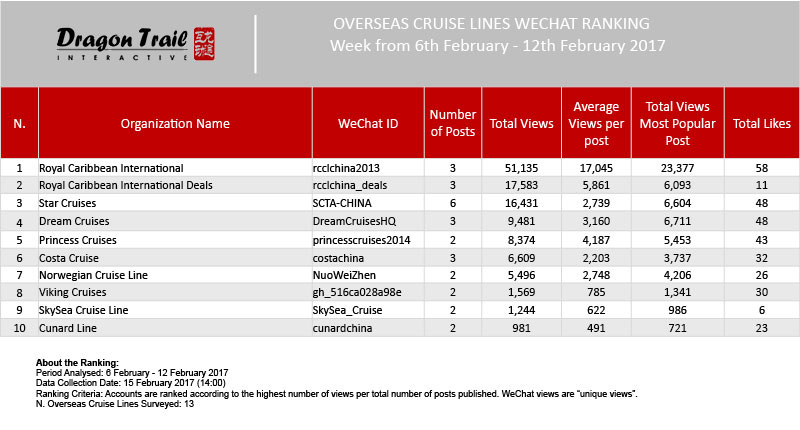Viewport: 800px width, 430px height.
Task: Select the DreamCruisesHQ WeChat ID cell
Action: point(355,220)
